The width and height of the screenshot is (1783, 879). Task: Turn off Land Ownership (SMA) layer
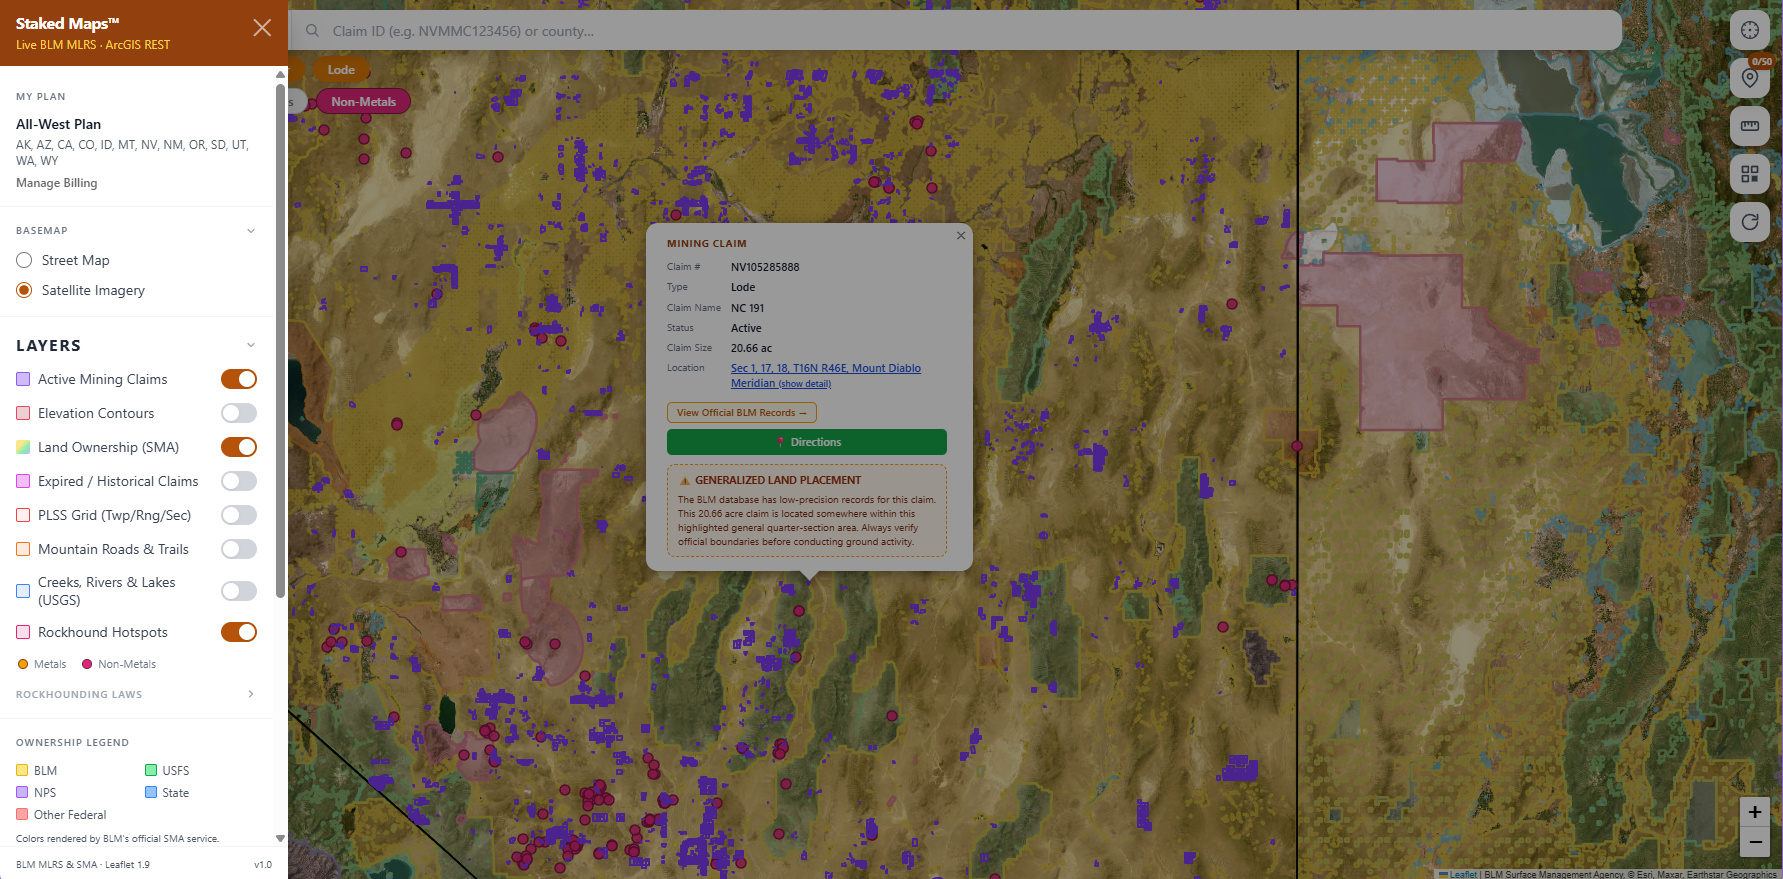(239, 447)
